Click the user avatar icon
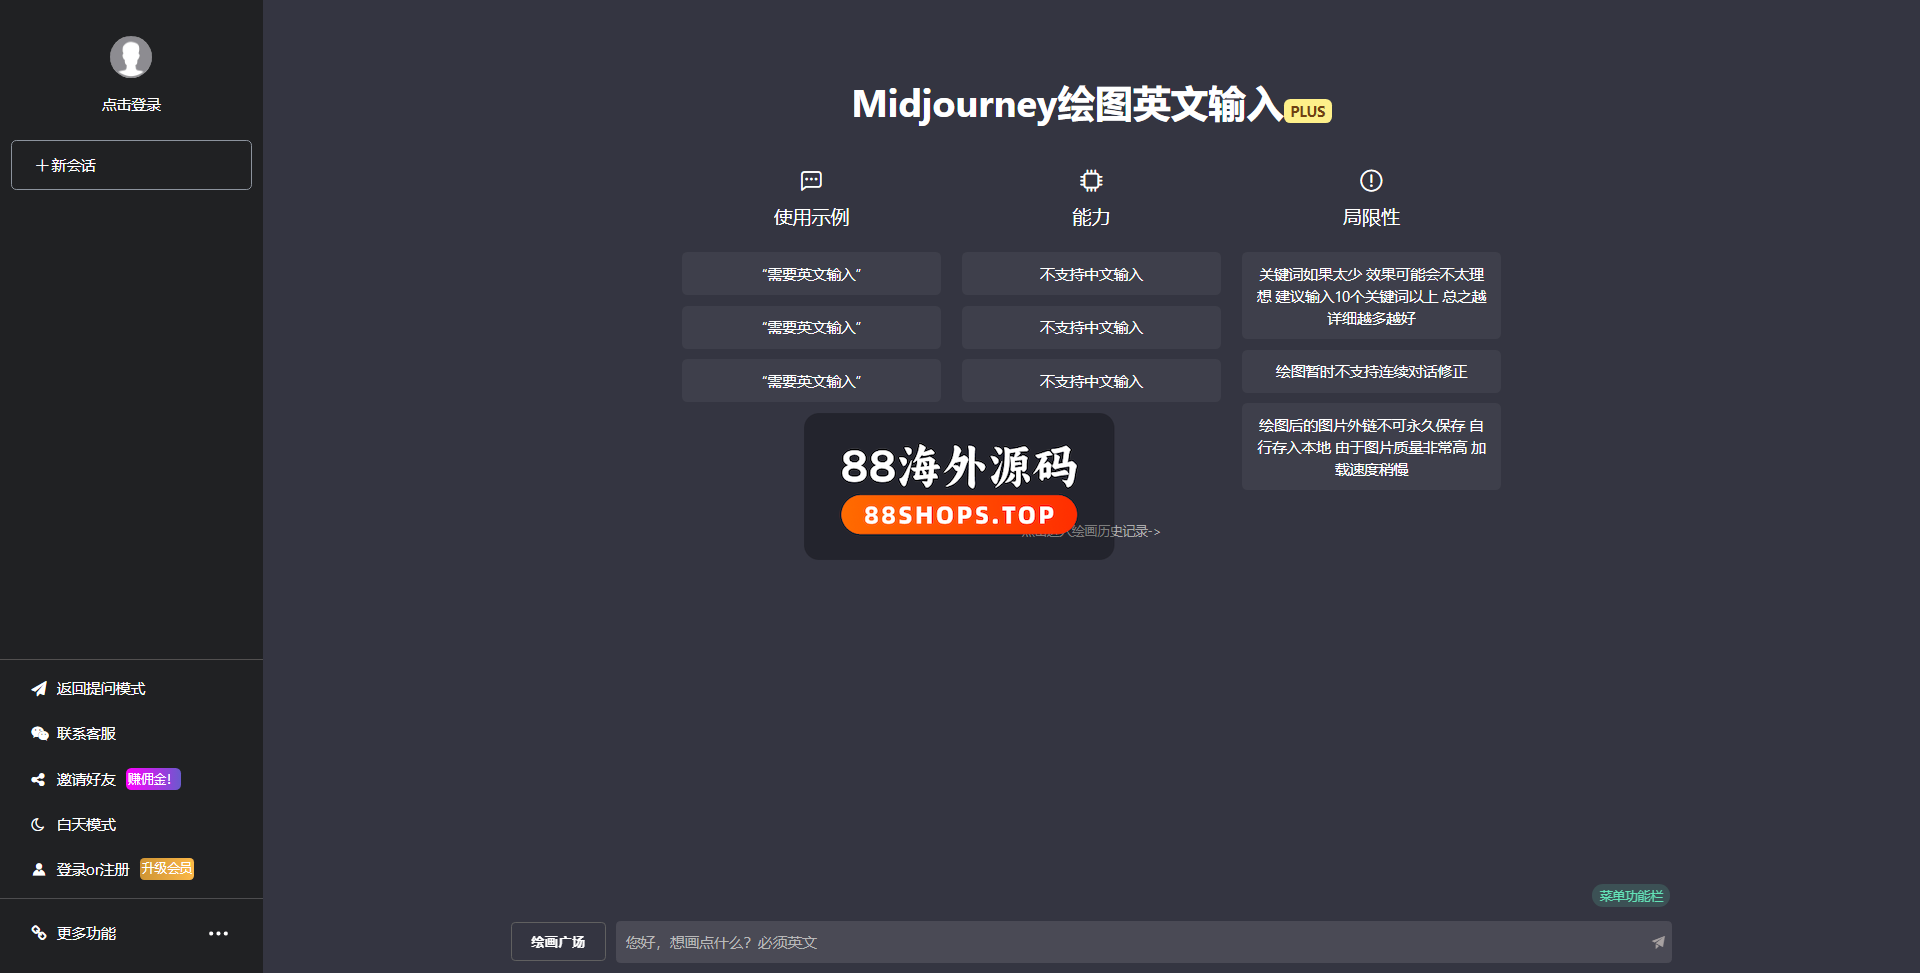Screen dimensions: 1920x973 131,57
